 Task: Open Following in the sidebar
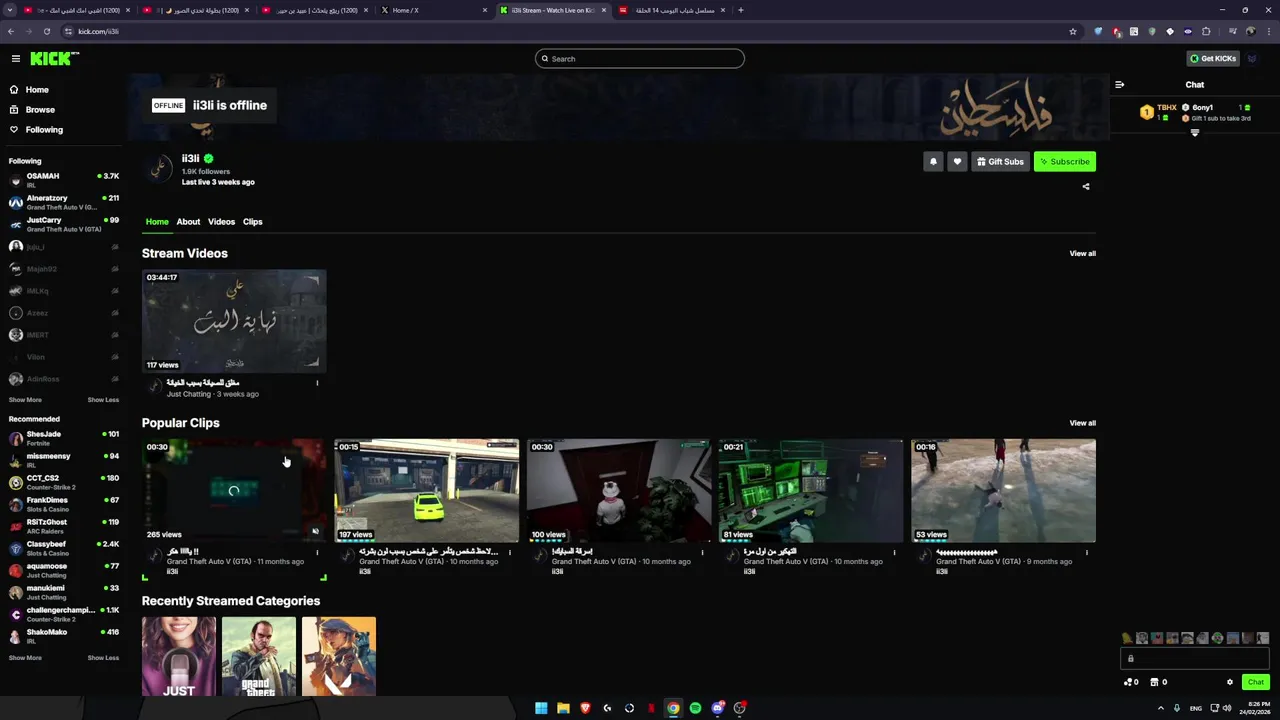44,130
